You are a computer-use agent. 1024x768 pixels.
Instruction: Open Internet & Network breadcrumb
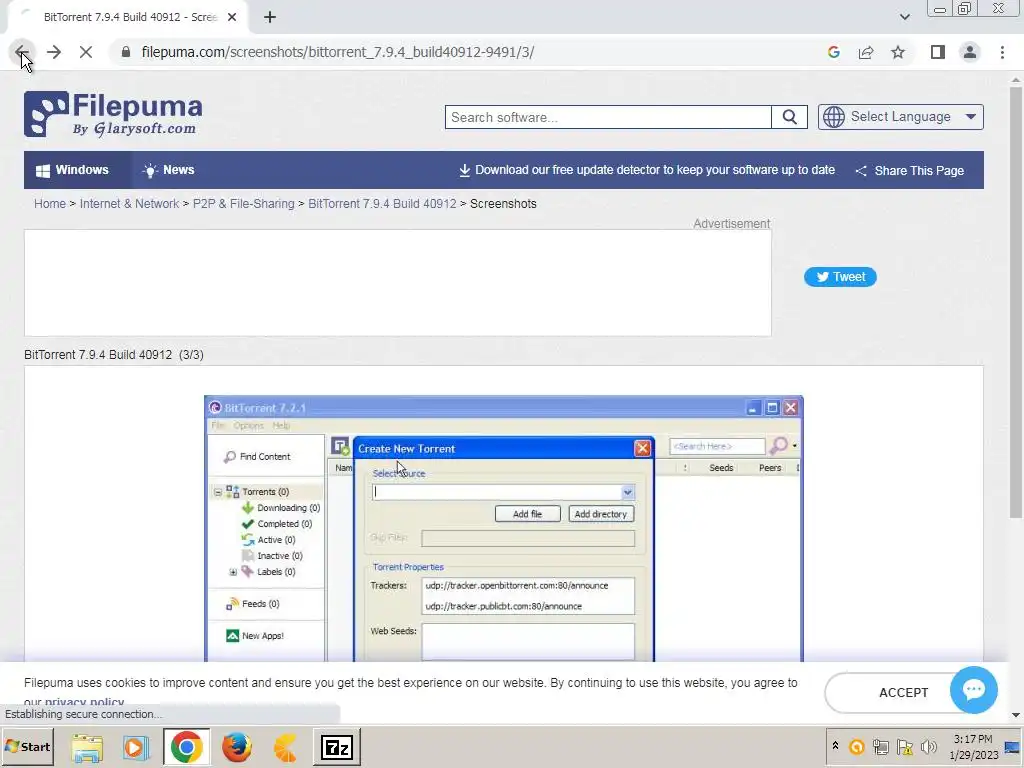click(129, 204)
